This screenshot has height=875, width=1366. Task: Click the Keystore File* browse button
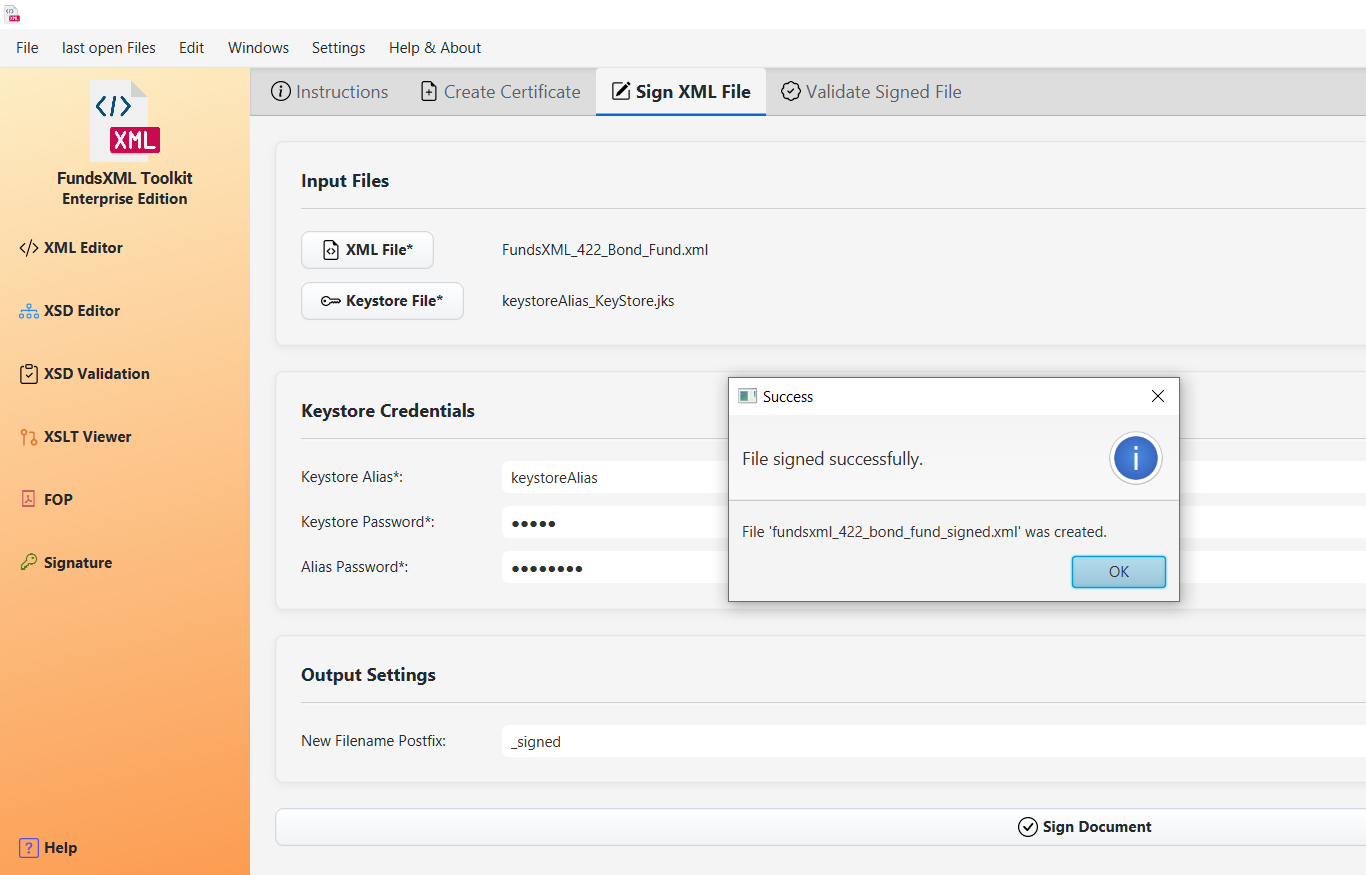point(382,301)
